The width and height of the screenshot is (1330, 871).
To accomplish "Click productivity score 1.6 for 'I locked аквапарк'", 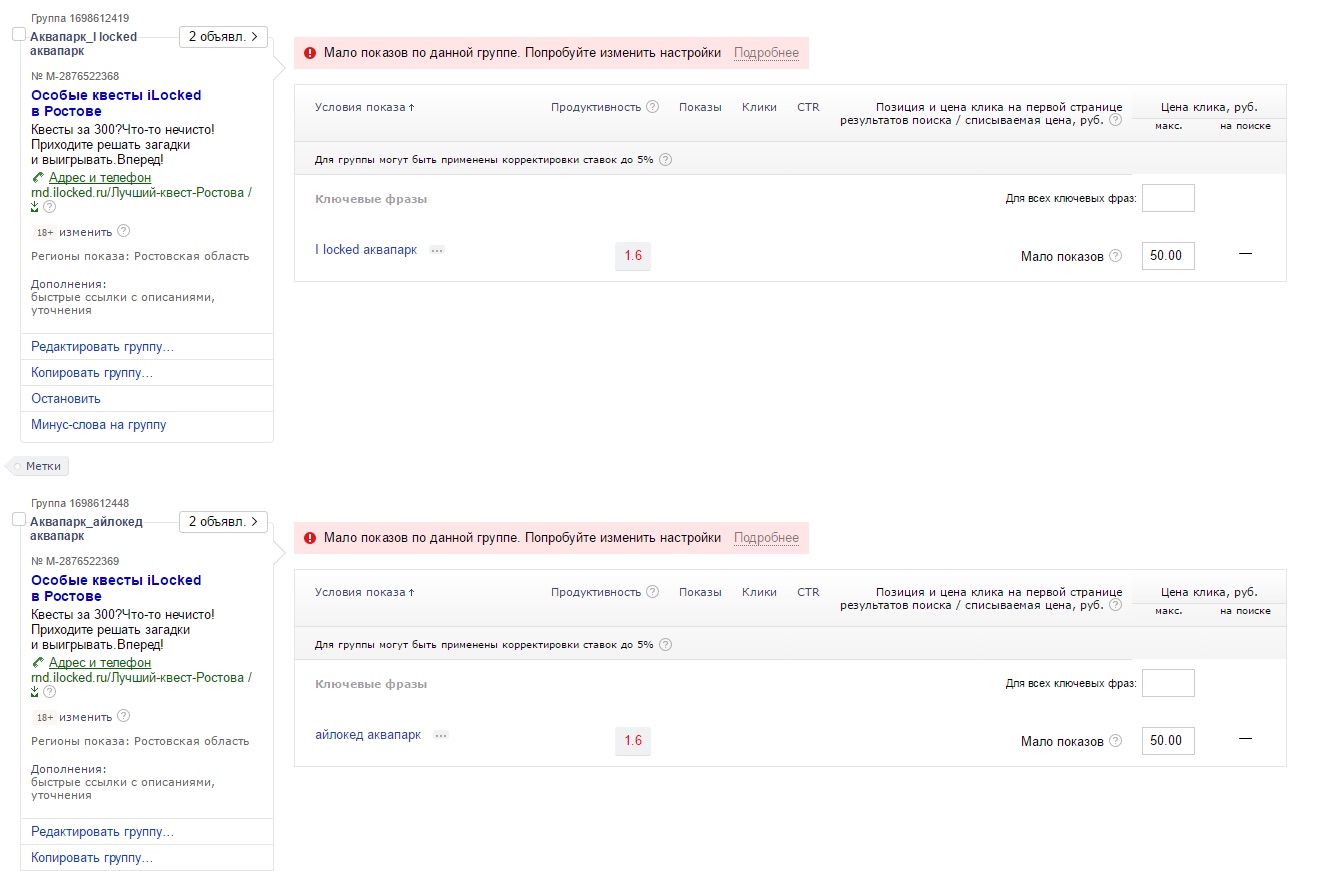I will [x=633, y=256].
